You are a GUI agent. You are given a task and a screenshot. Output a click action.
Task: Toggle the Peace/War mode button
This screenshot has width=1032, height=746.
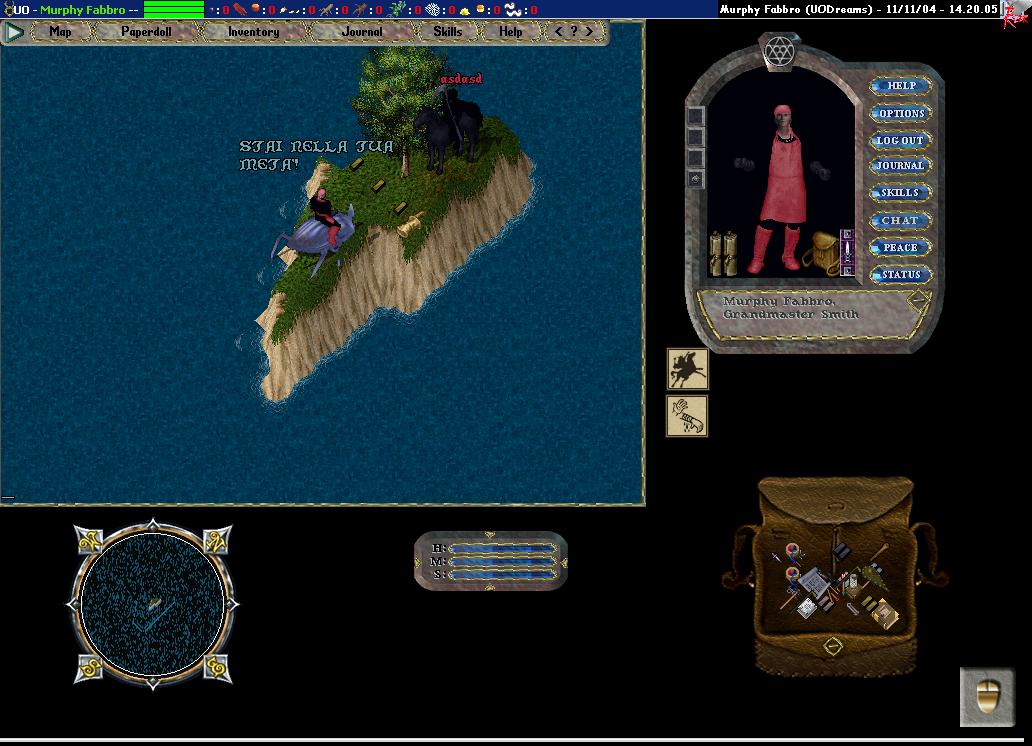click(900, 247)
